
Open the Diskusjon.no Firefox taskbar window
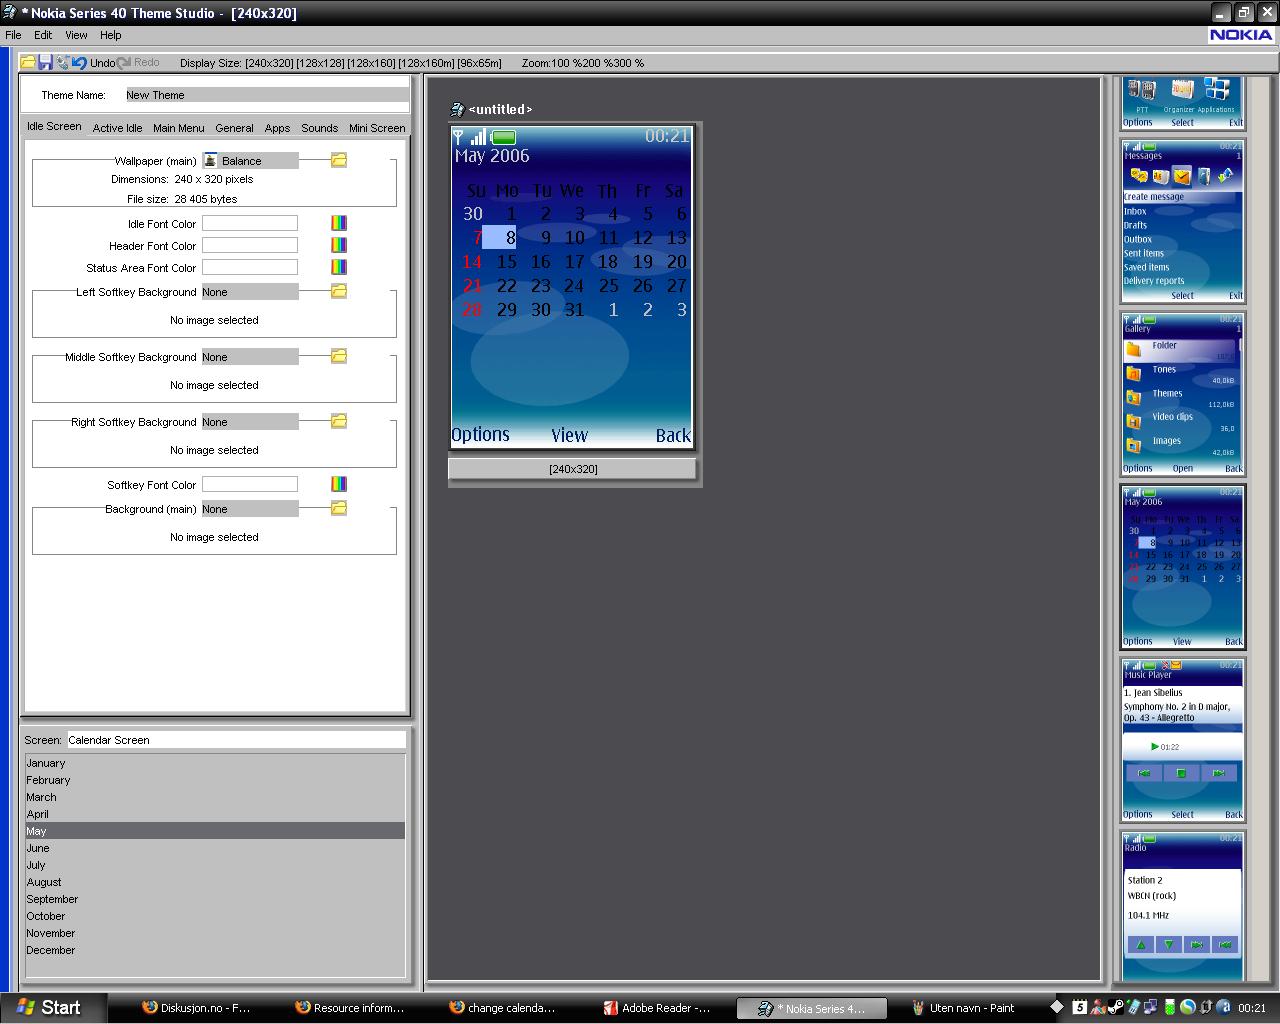tap(198, 1008)
